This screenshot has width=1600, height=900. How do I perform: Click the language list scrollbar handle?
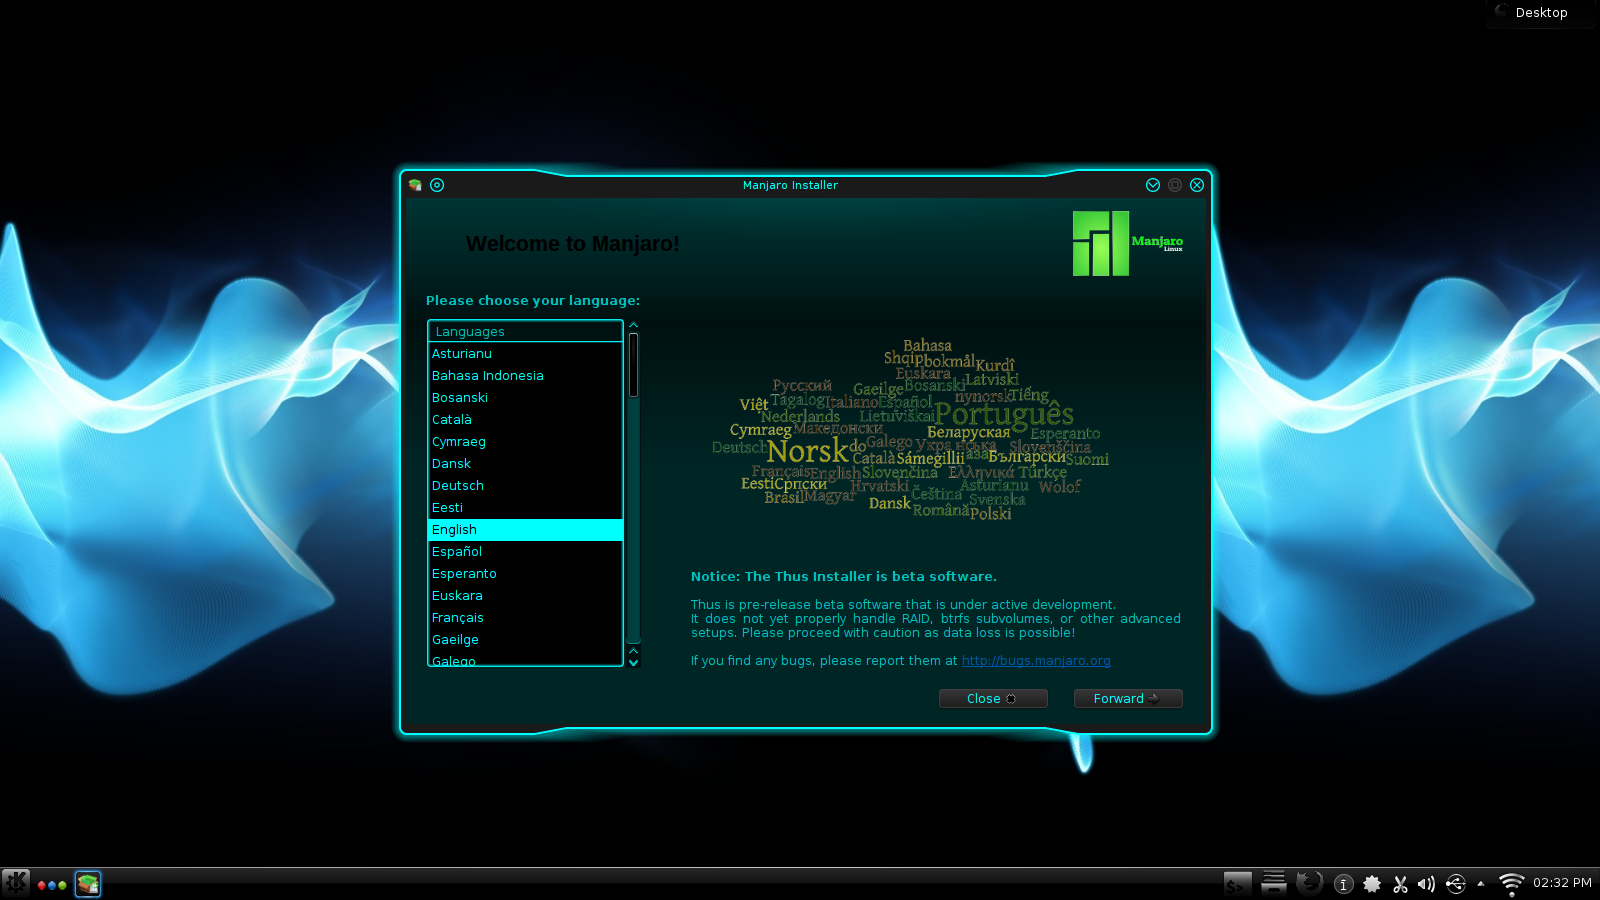(633, 365)
